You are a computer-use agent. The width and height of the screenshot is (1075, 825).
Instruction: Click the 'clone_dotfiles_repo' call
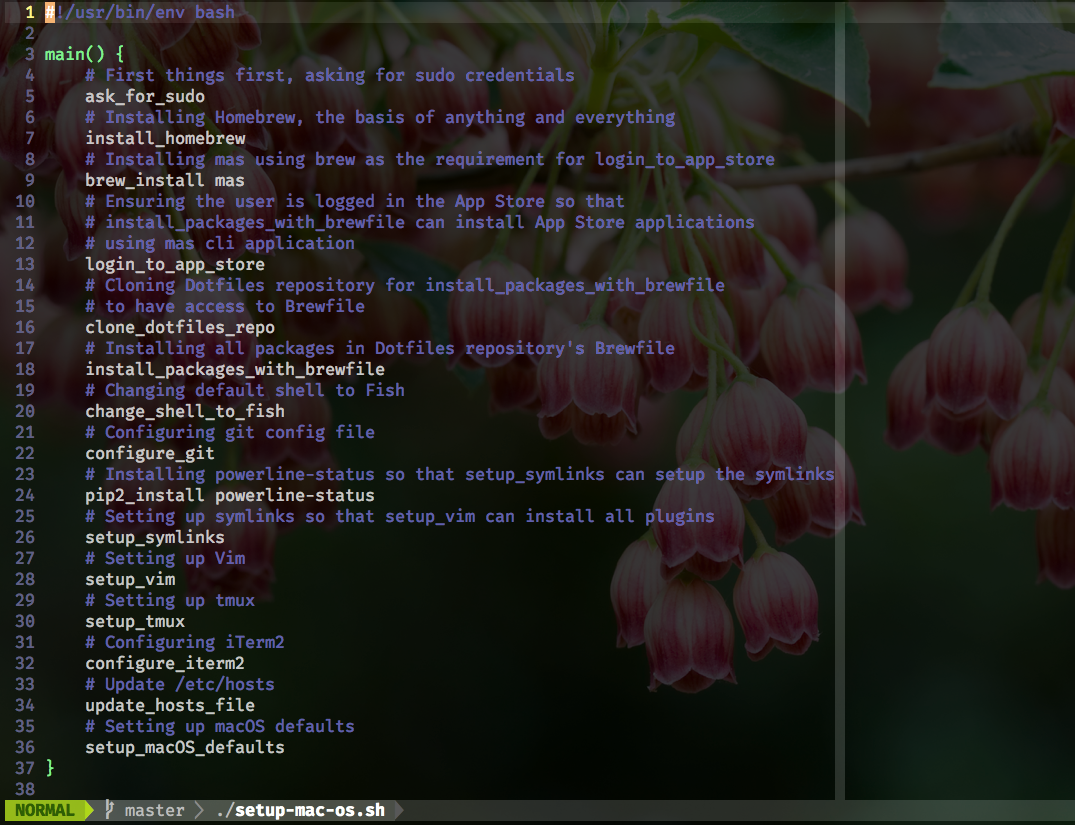(x=180, y=327)
